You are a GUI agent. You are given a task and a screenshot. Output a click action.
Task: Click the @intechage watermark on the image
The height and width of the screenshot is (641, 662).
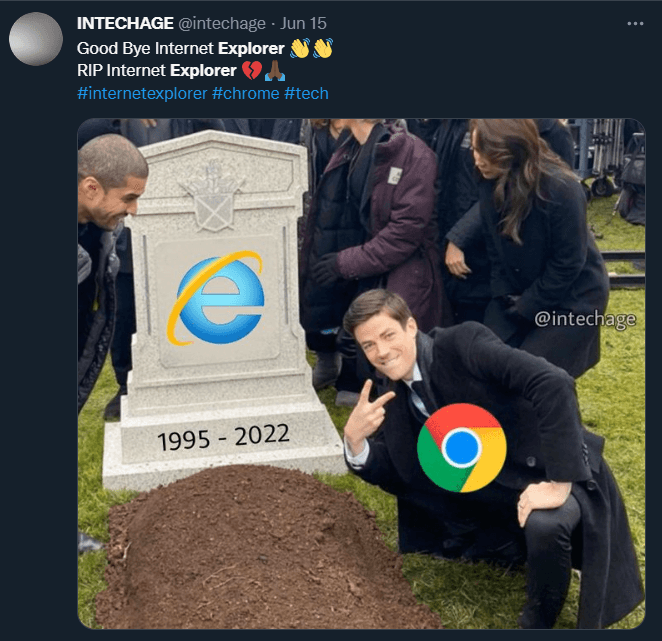click(584, 319)
